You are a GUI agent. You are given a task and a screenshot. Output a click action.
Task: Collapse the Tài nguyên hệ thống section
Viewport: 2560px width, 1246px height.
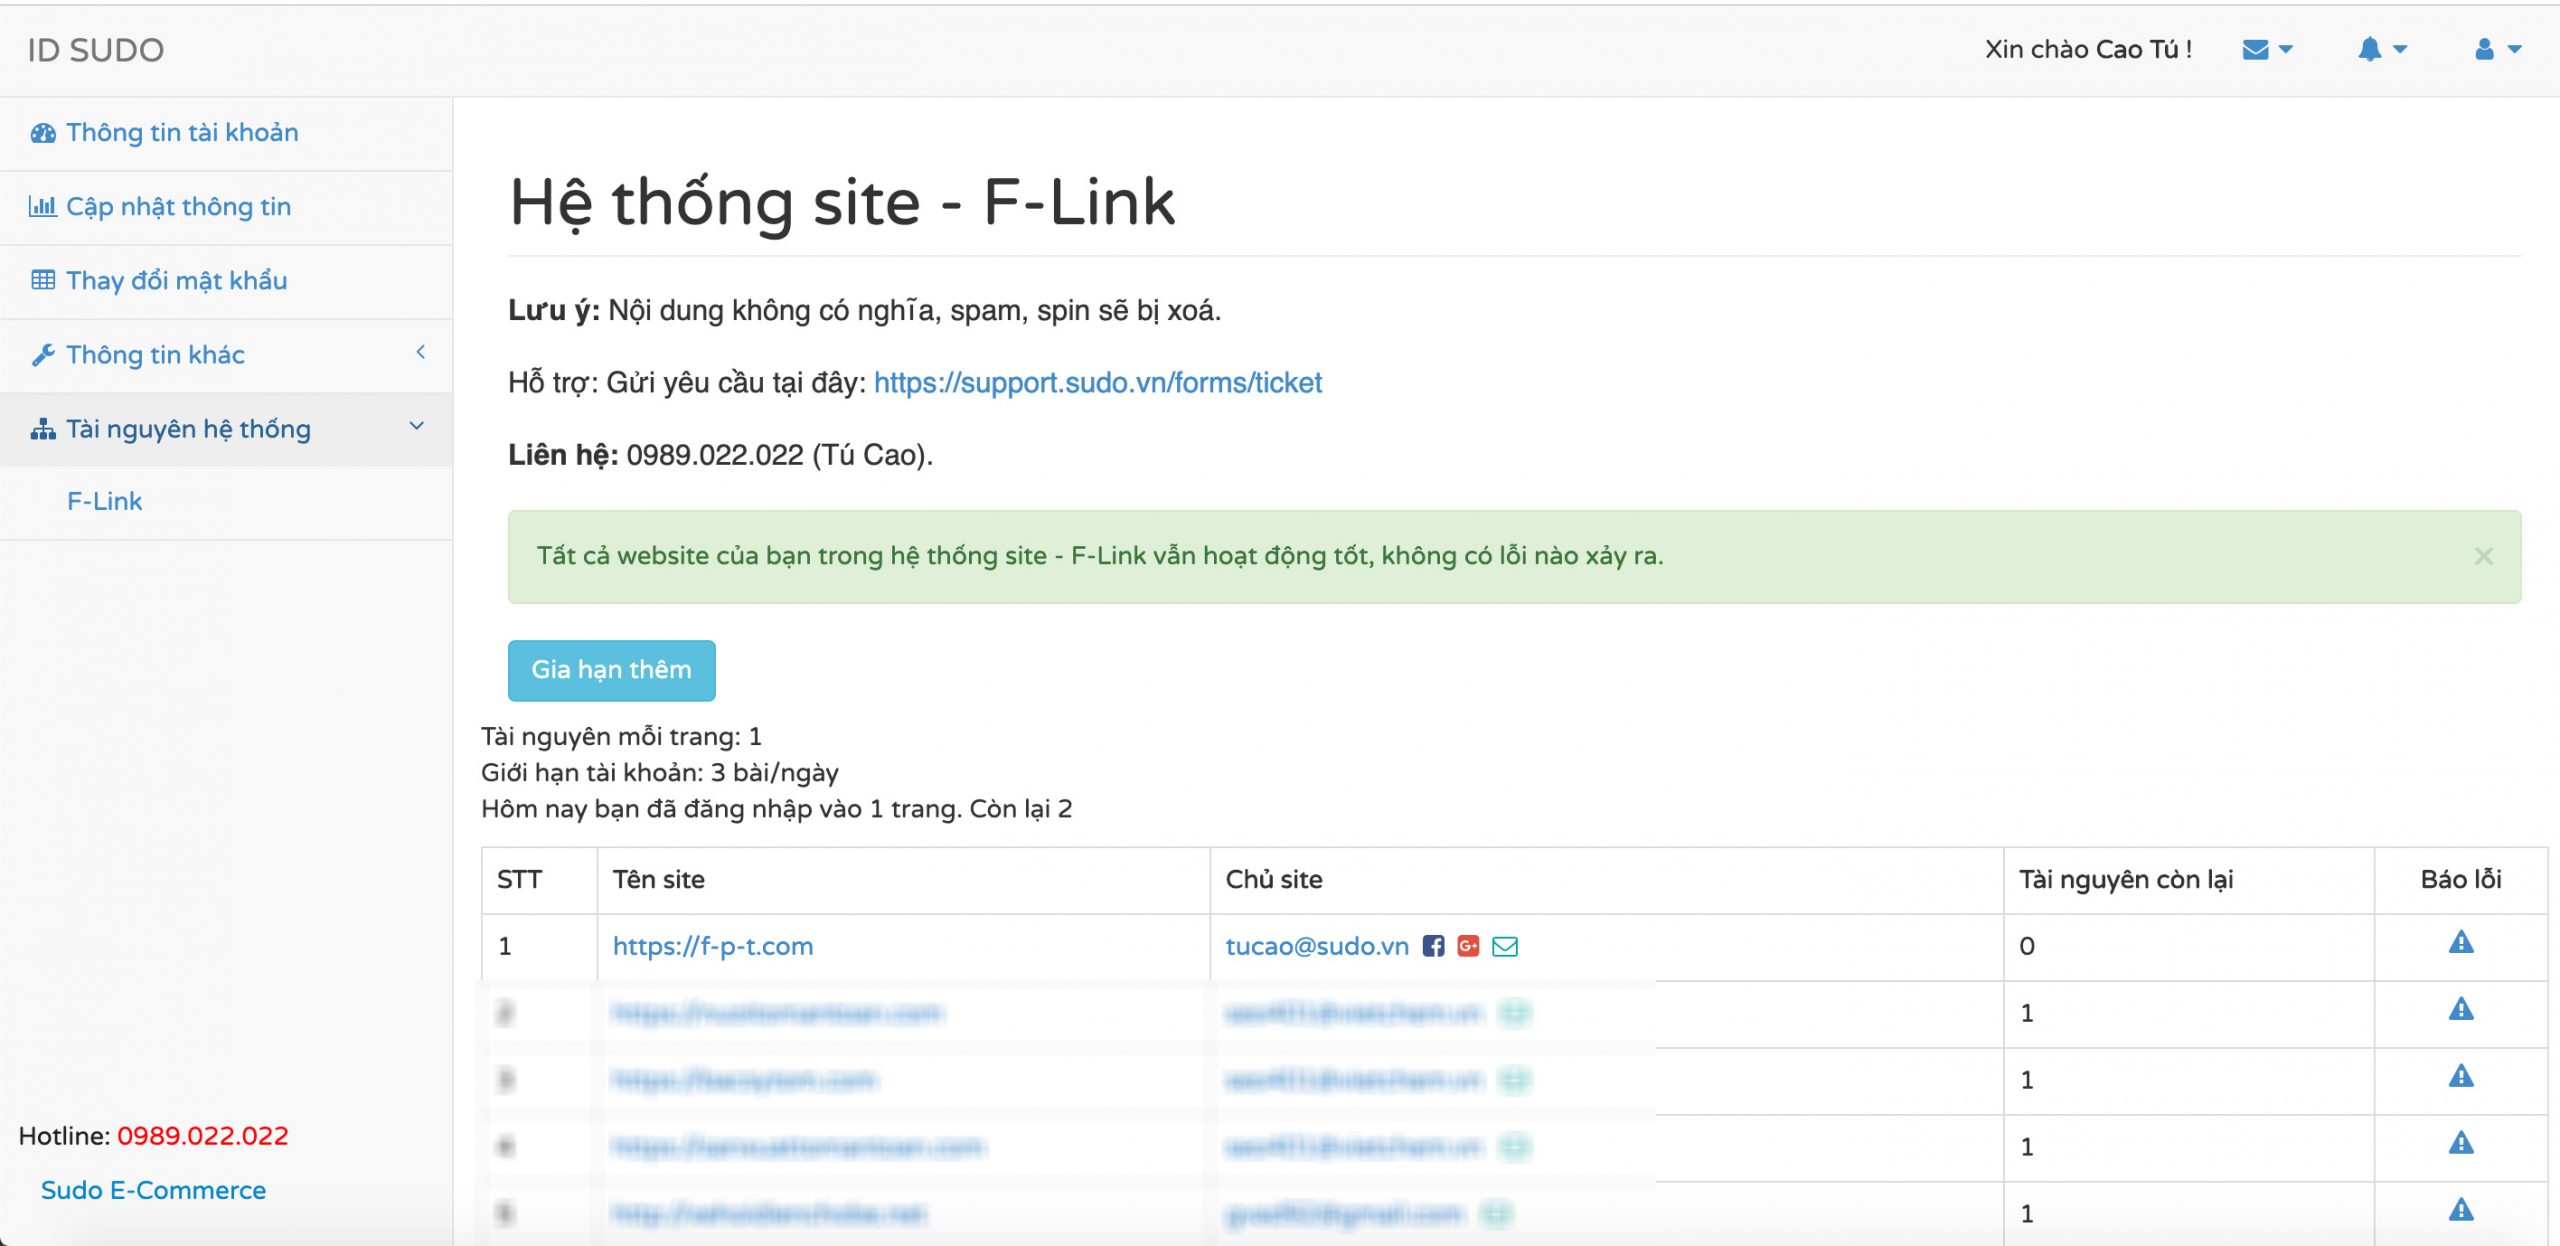(x=188, y=429)
